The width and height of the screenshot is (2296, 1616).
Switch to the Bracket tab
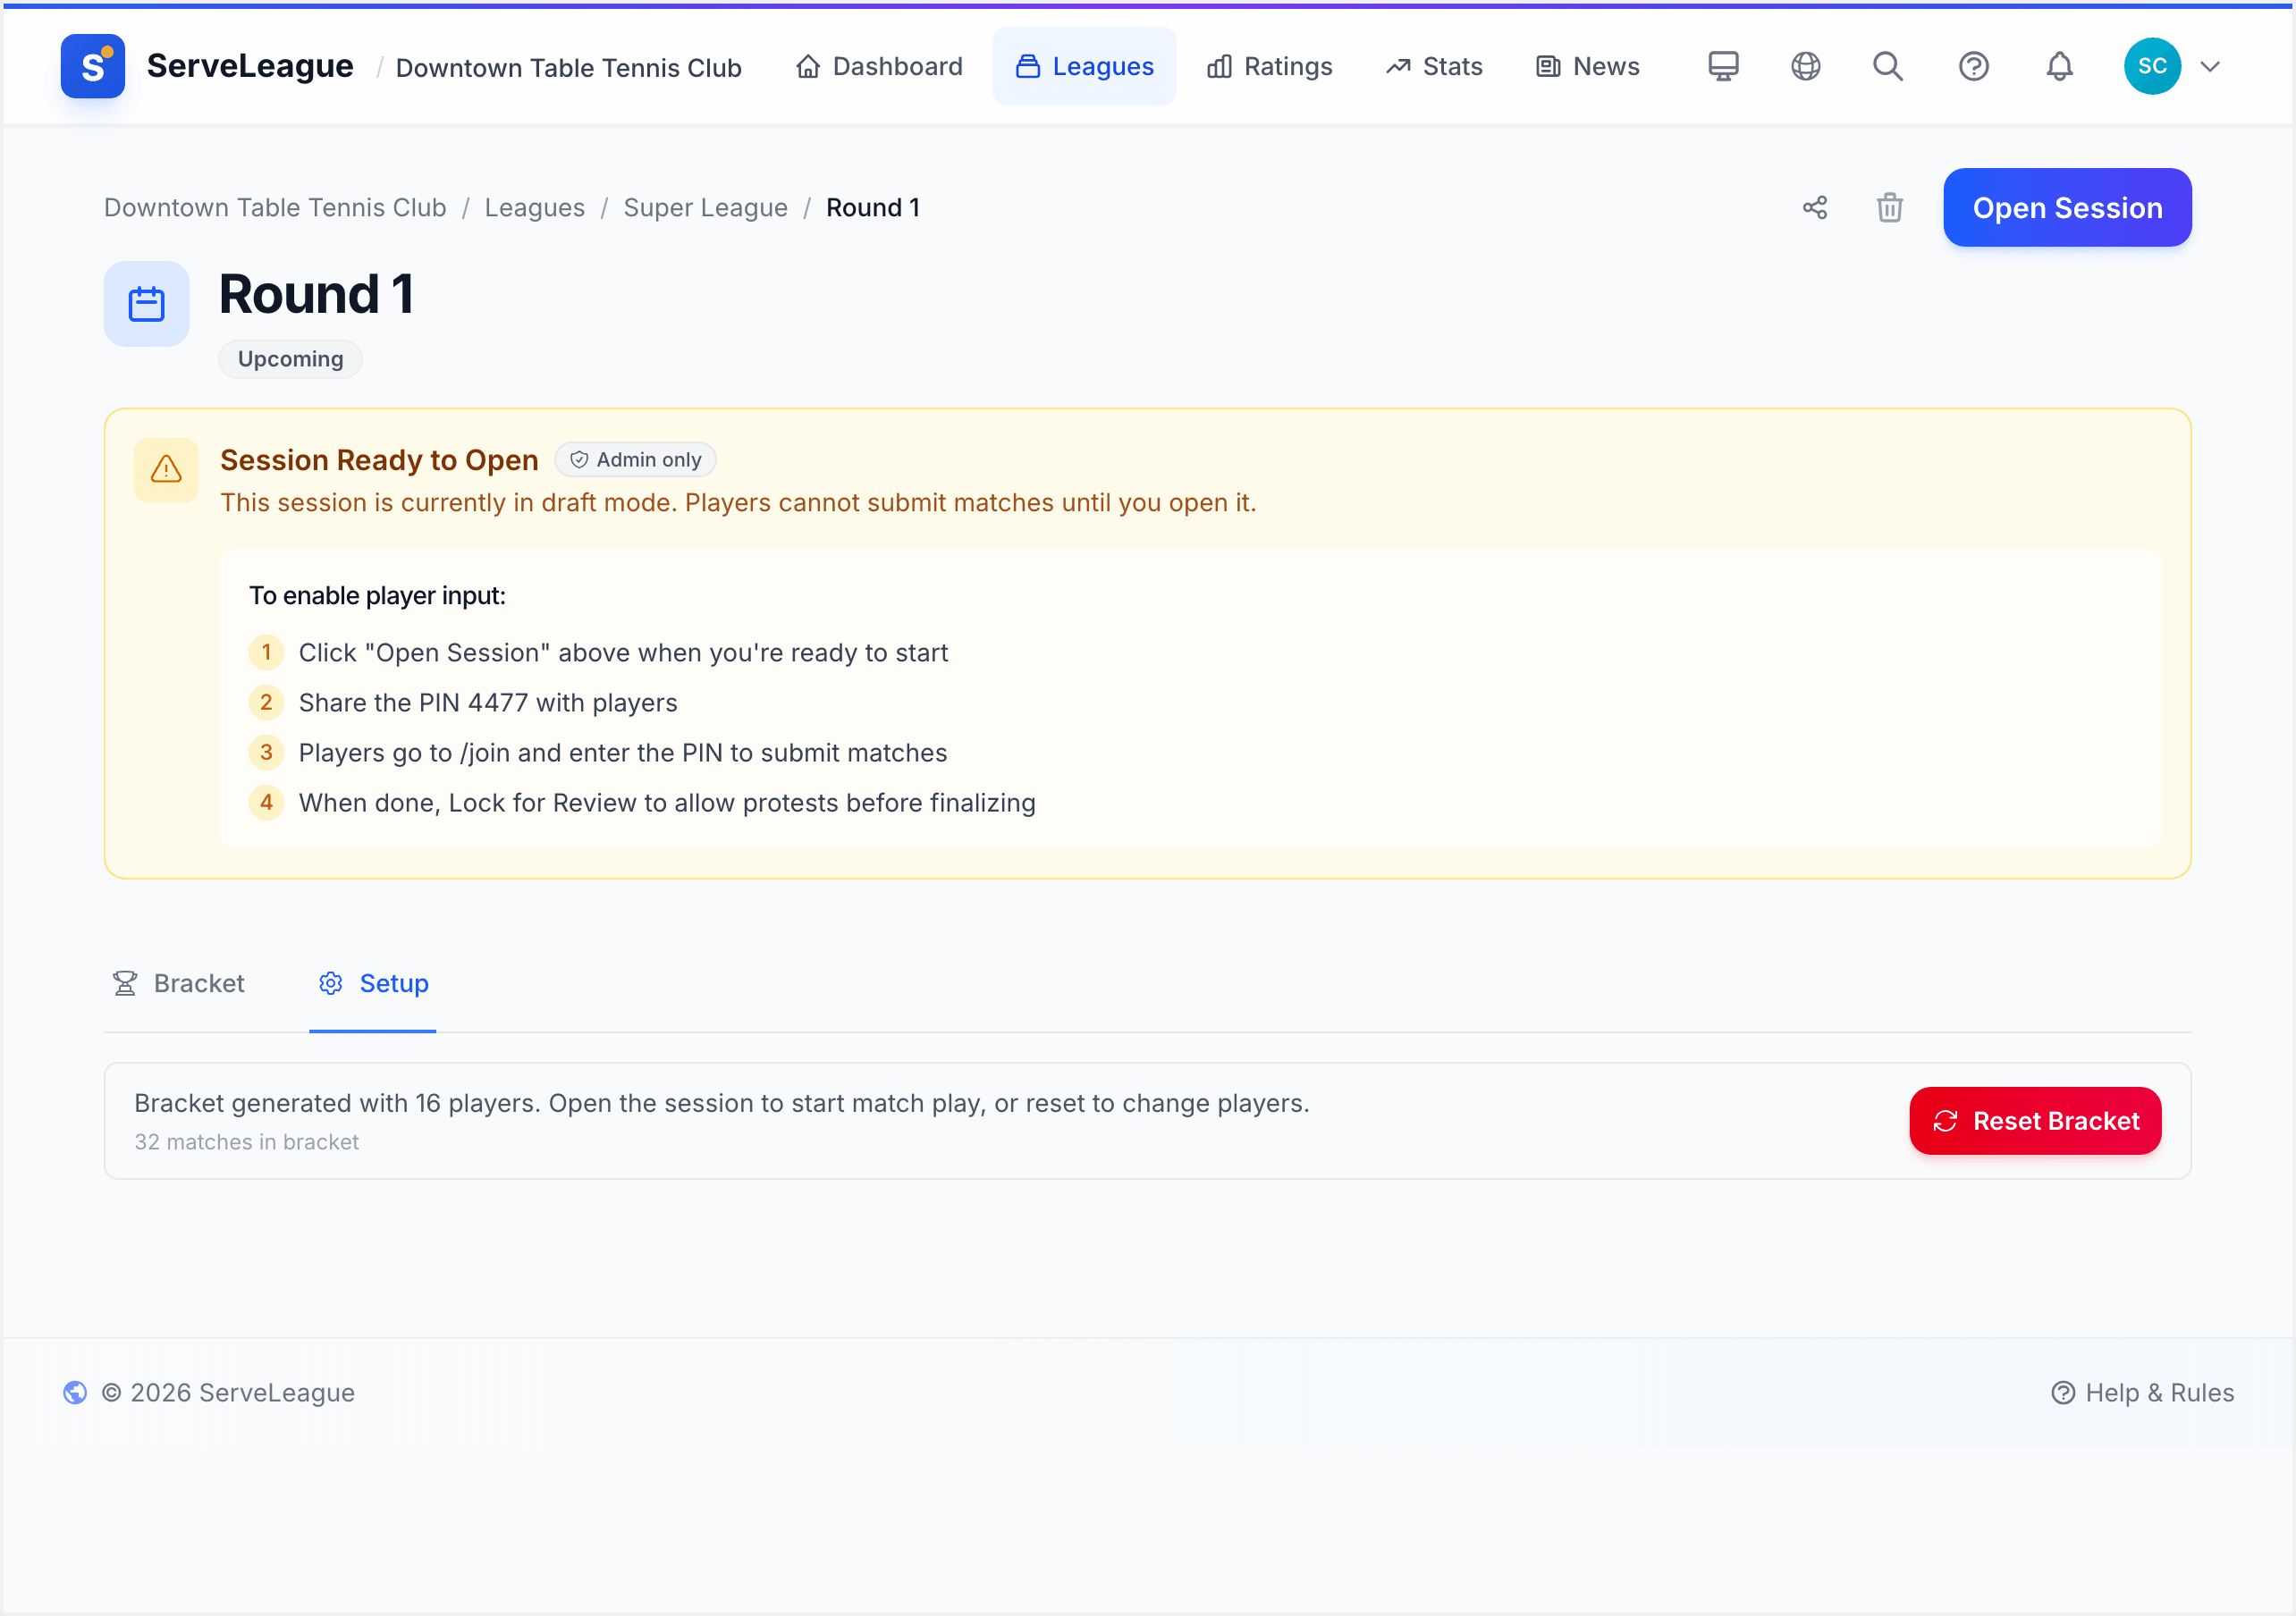click(178, 983)
